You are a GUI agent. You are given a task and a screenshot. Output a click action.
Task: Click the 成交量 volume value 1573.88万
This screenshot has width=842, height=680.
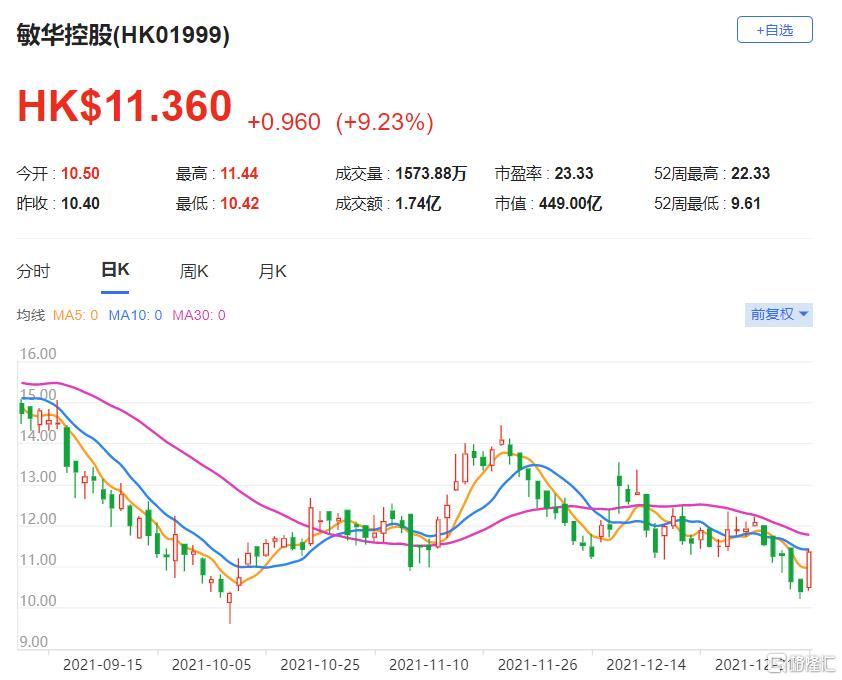[x=430, y=174]
